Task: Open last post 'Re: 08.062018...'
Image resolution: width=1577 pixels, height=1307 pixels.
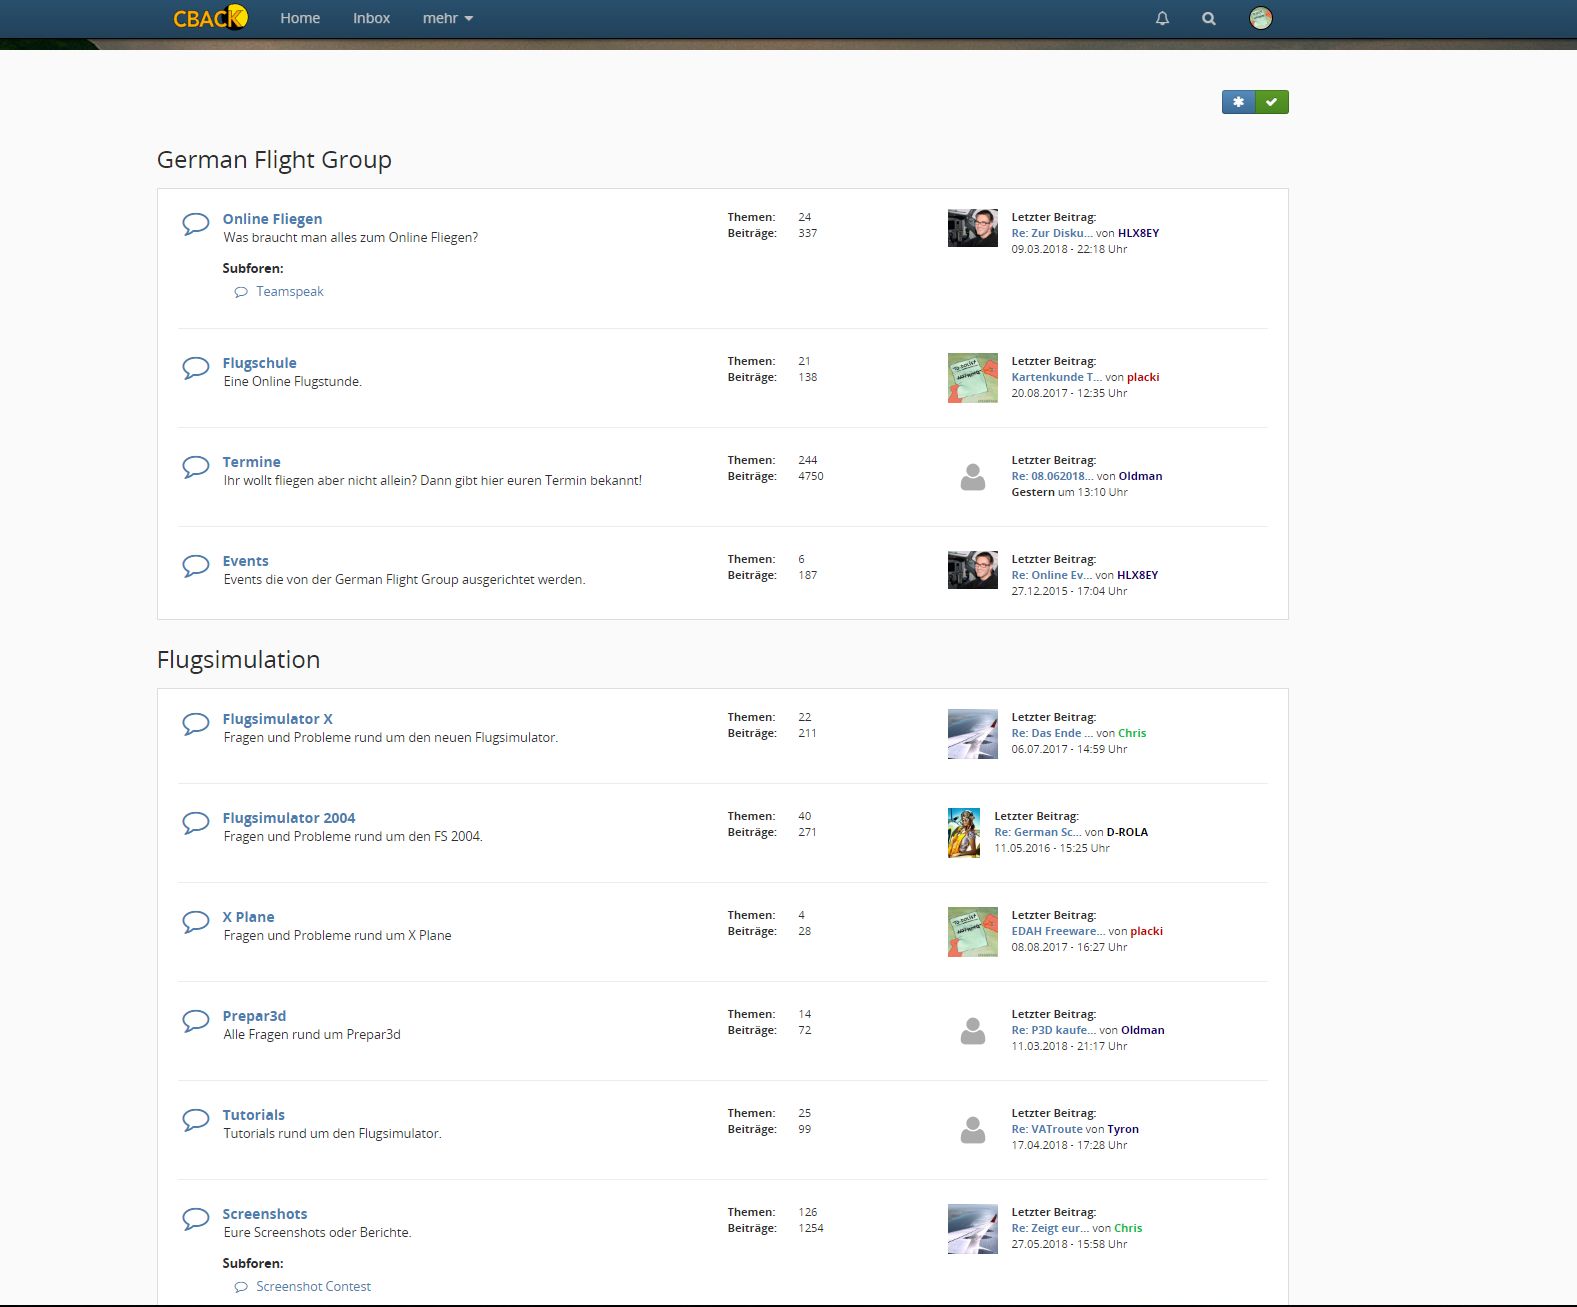Action: (x=1052, y=476)
